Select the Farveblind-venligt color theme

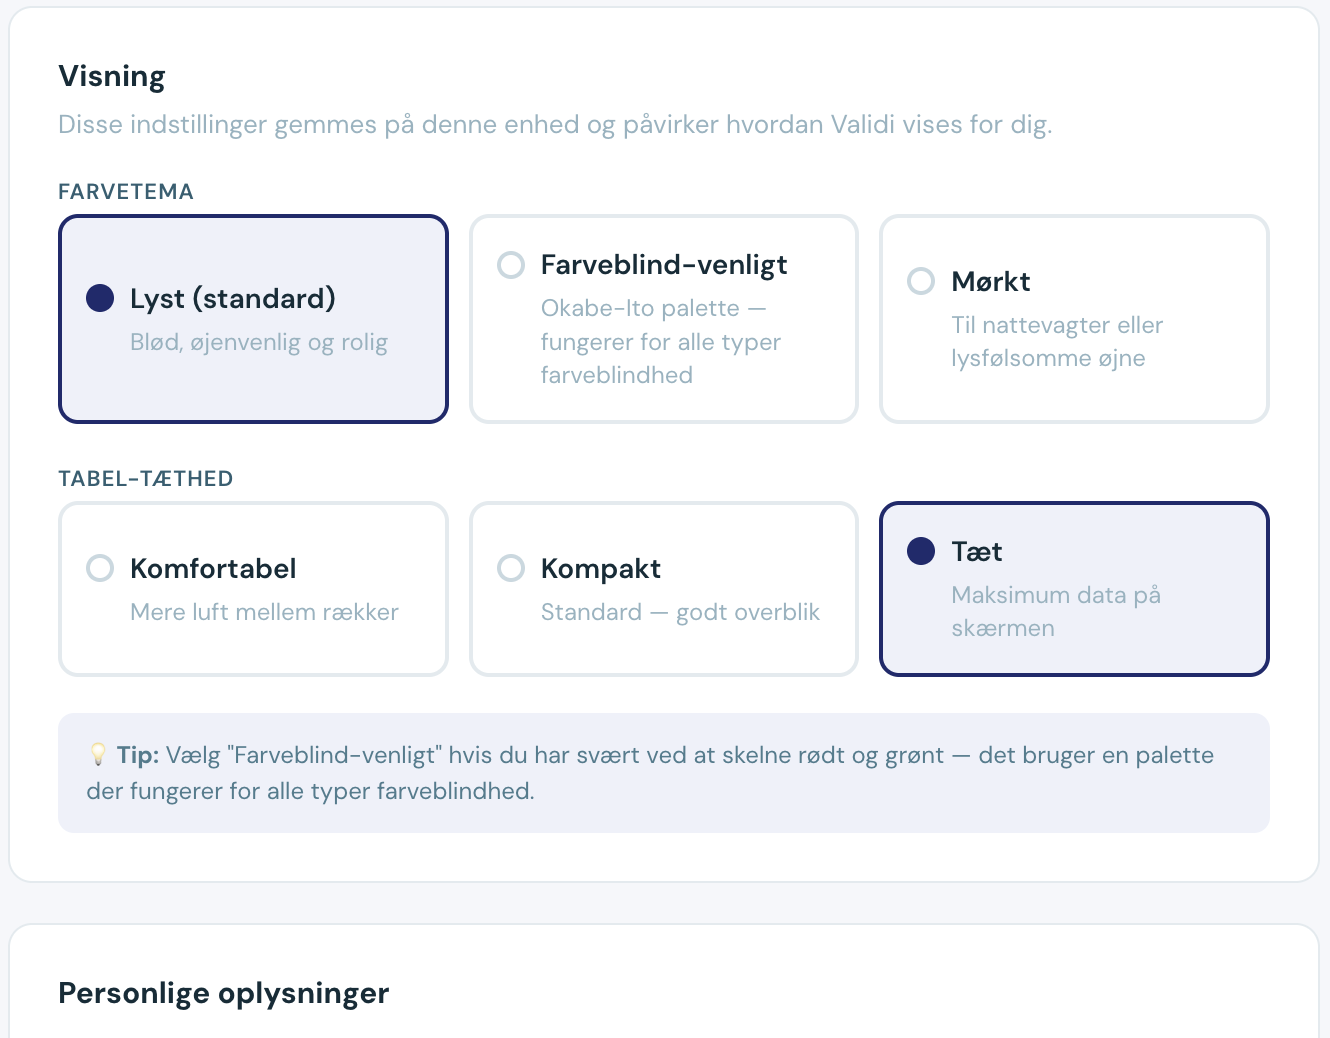[663, 318]
